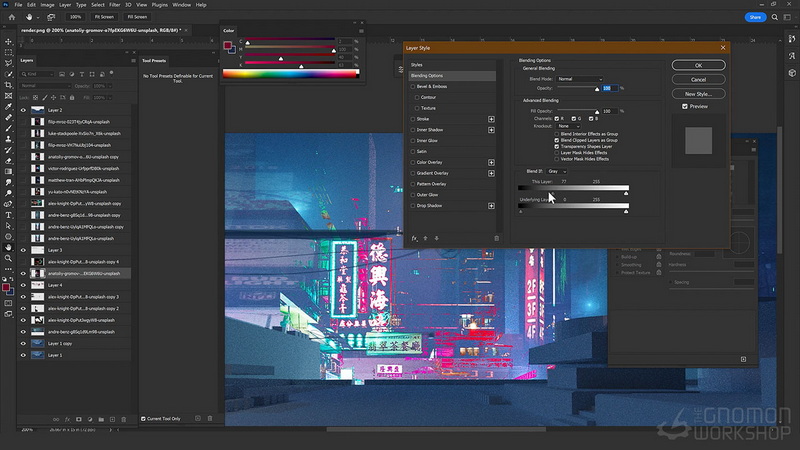This screenshot has height=450, width=800.
Task: Switch to the Tool Presets tab
Action: click(x=154, y=61)
